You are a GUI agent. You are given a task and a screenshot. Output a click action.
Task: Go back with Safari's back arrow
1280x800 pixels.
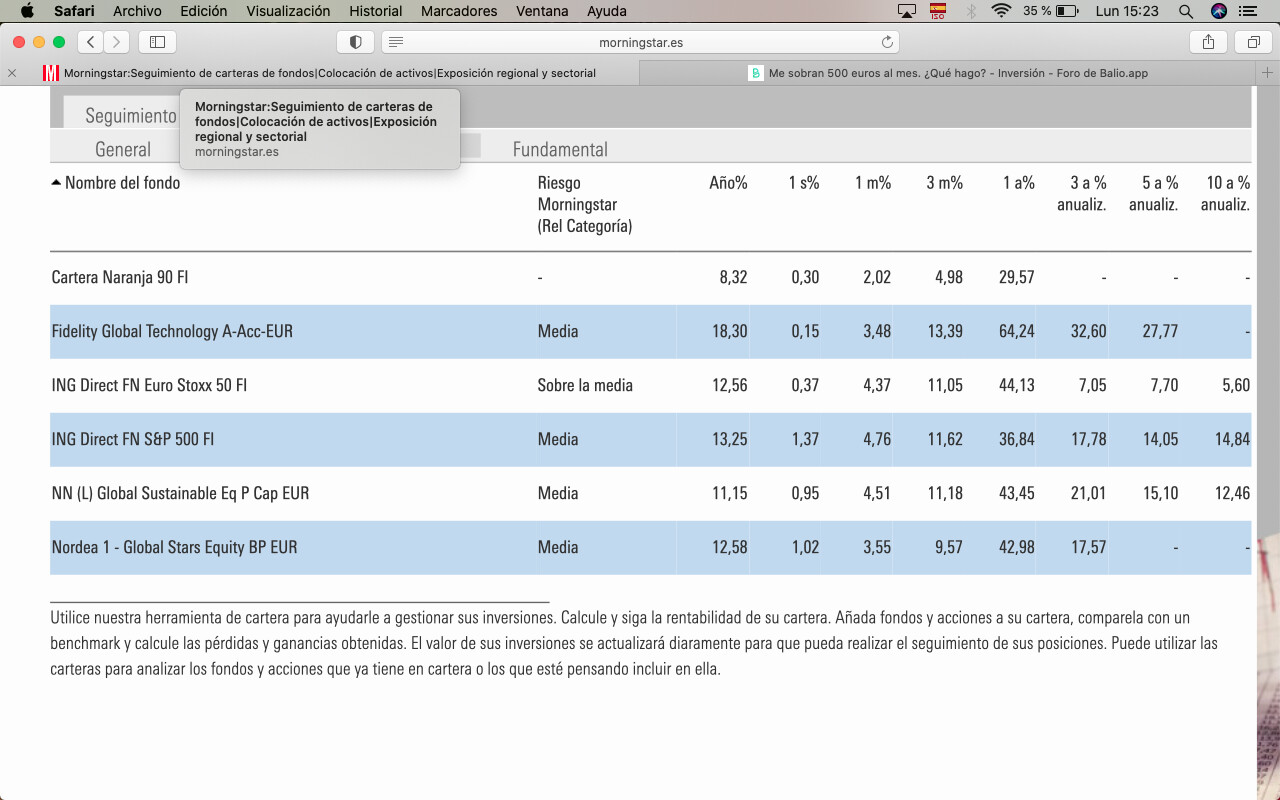[x=91, y=42]
